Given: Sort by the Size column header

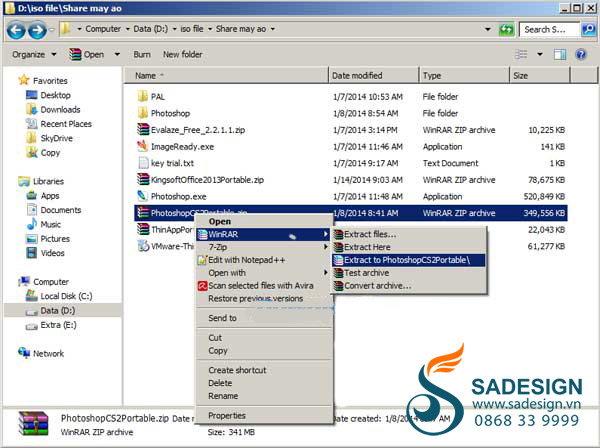Looking at the screenshot, I should (x=540, y=75).
